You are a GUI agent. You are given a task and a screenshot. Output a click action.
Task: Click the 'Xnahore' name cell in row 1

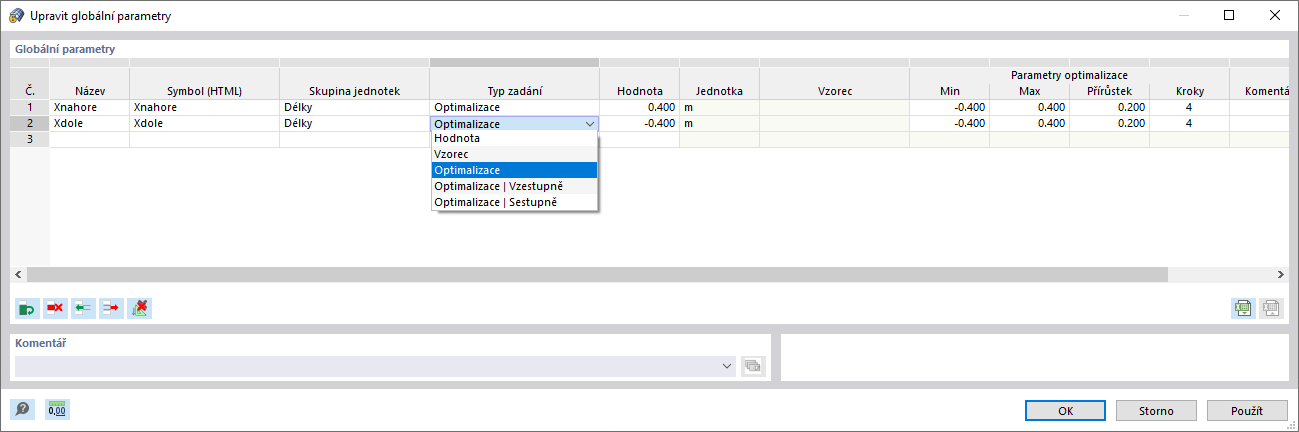pos(89,107)
